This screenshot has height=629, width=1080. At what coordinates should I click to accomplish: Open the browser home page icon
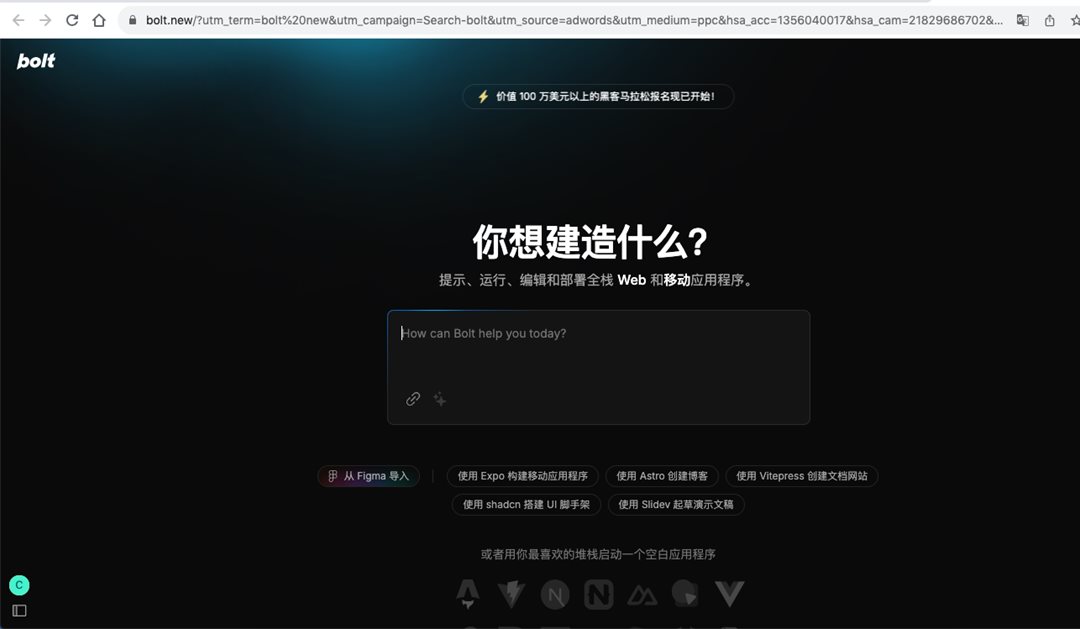99,20
